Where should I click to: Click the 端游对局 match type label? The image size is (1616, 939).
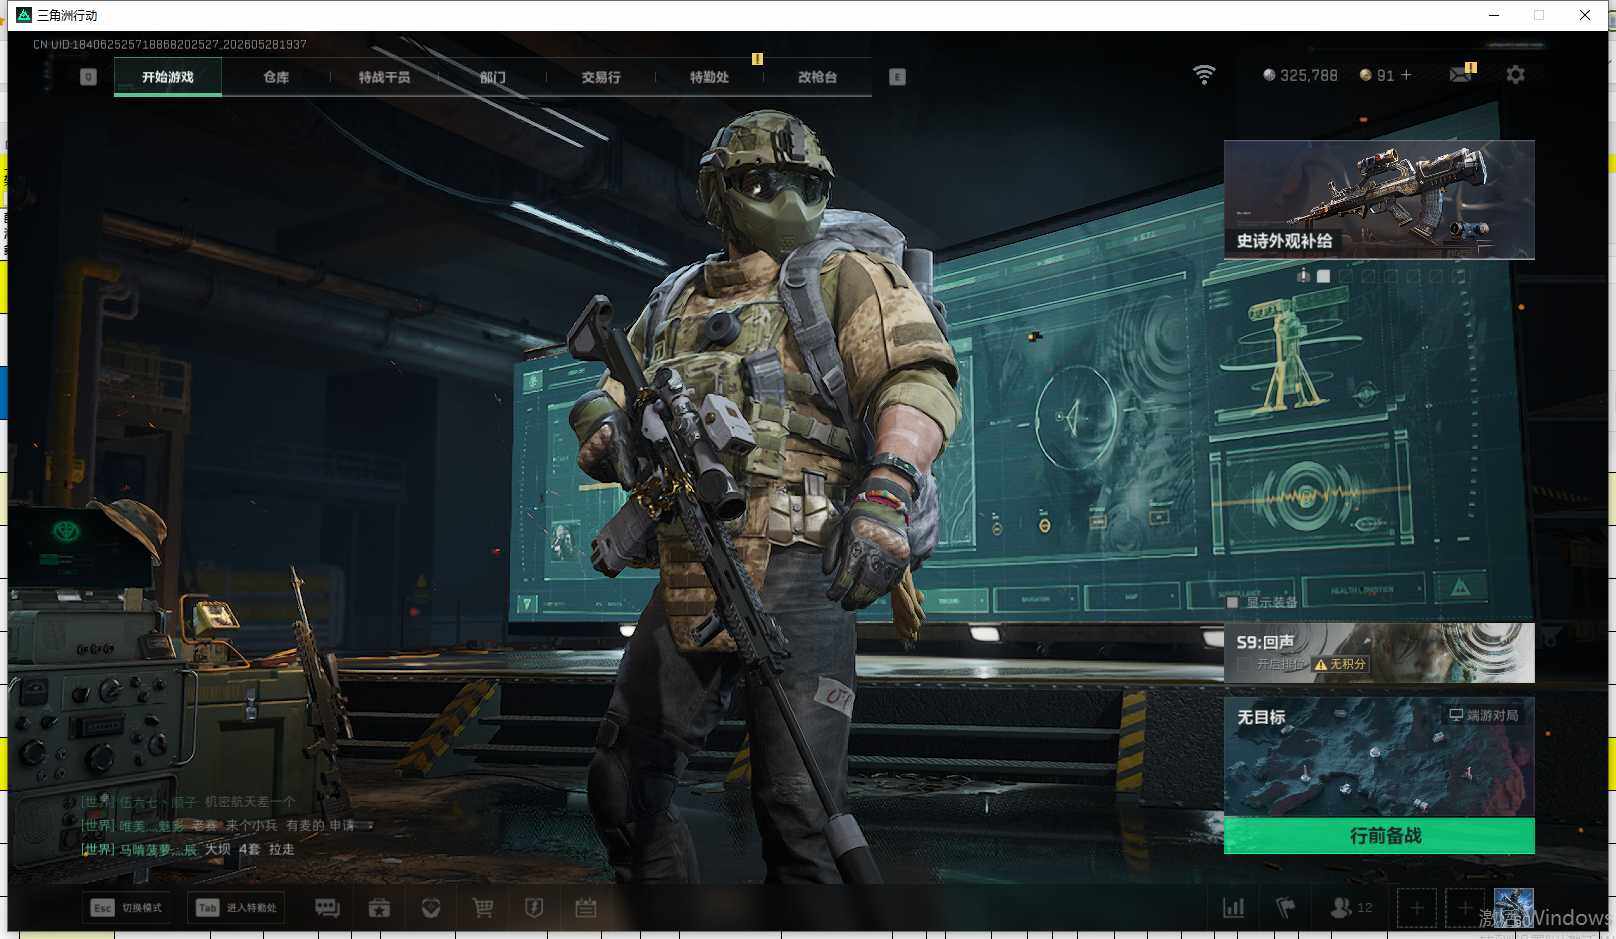click(x=1484, y=715)
